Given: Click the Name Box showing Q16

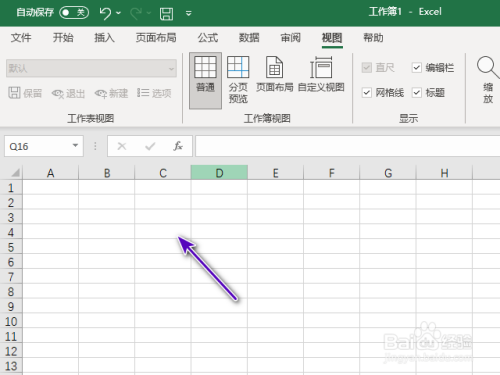Looking at the screenshot, I should [x=38, y=146].
